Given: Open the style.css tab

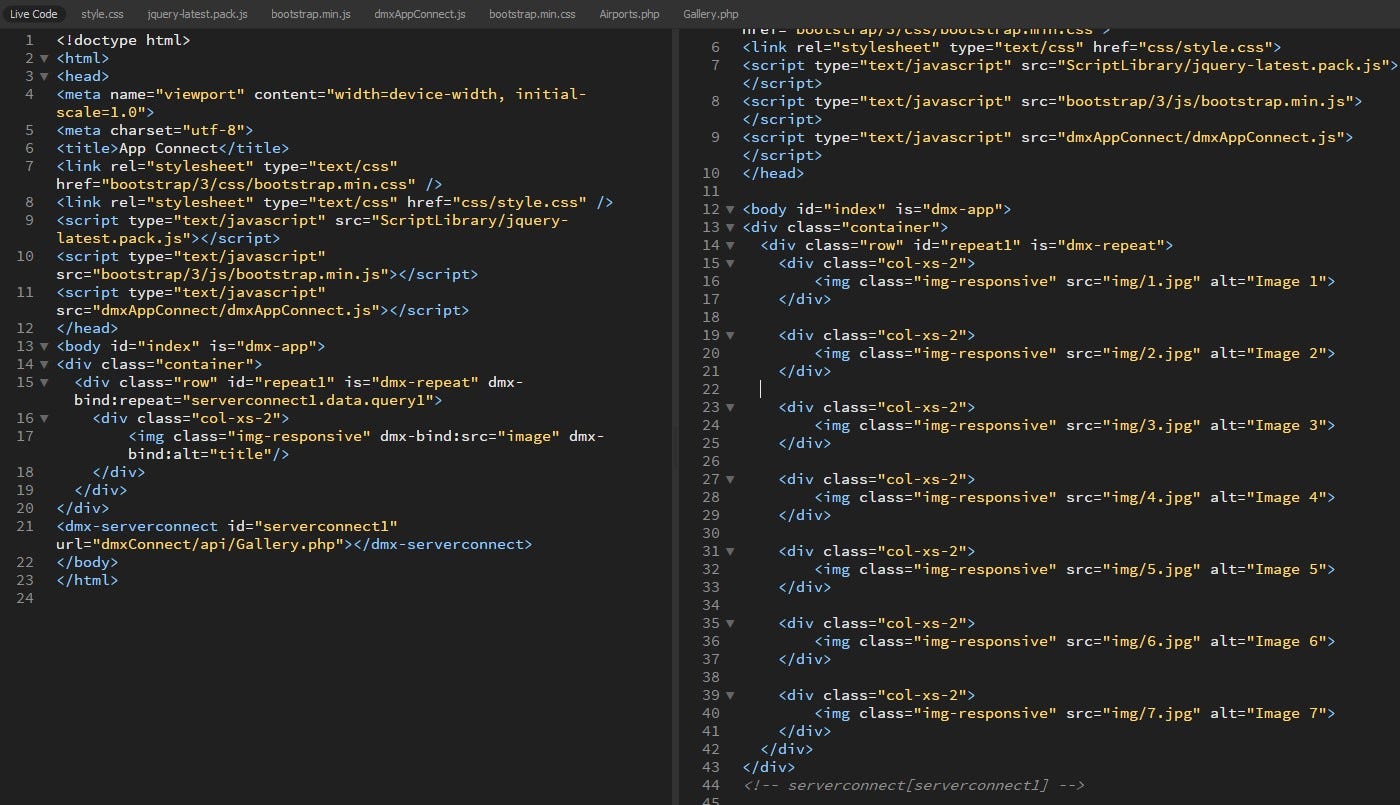Looking at the screenshot, I should pos(102,14).
